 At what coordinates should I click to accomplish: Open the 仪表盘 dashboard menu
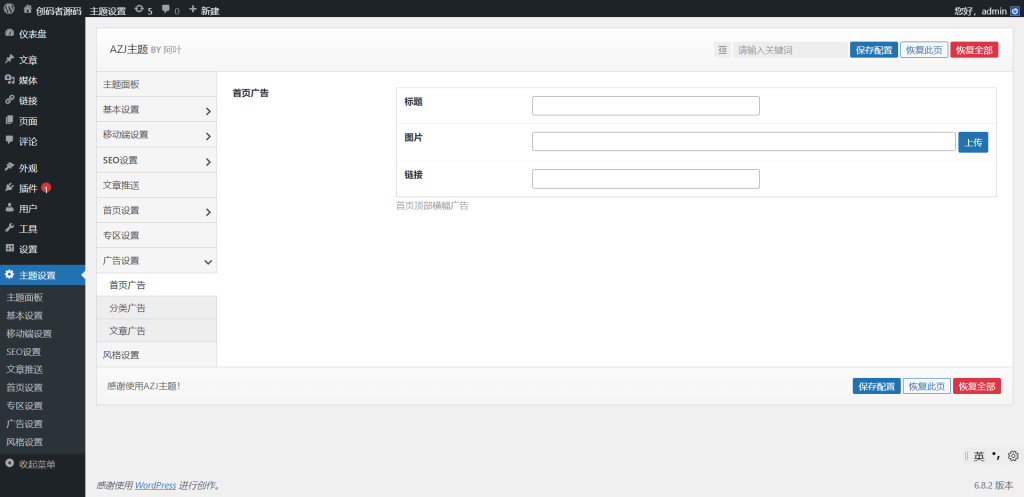[x=30, y=34]
